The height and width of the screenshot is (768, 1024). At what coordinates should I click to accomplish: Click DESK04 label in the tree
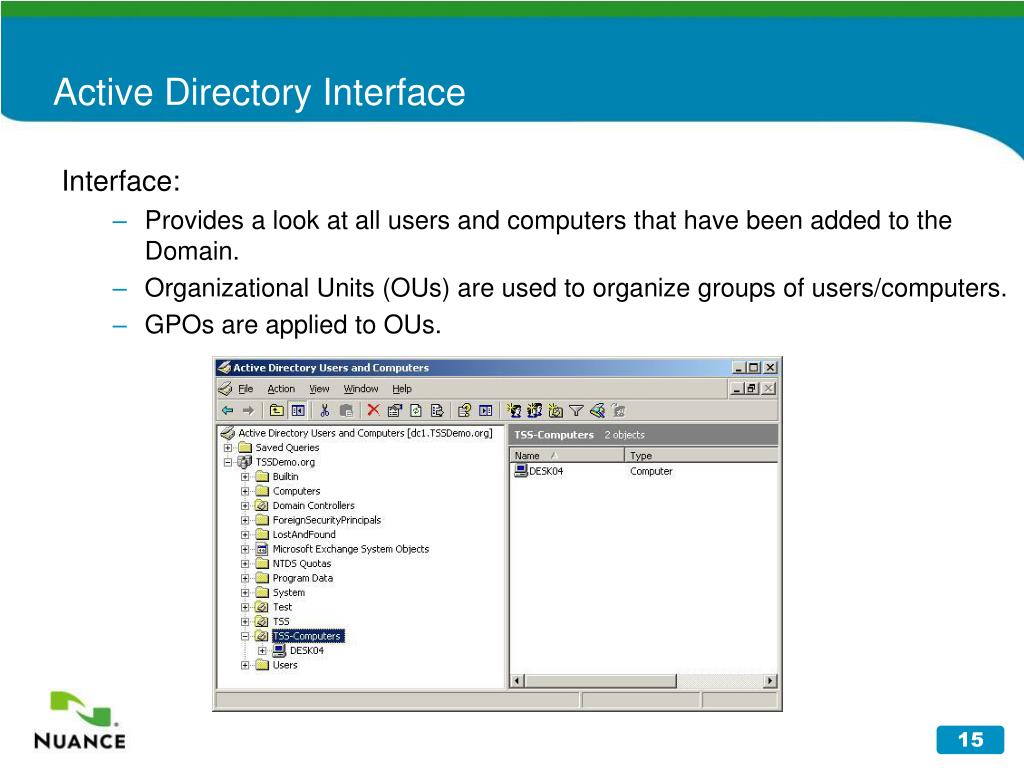click(307, 650)
